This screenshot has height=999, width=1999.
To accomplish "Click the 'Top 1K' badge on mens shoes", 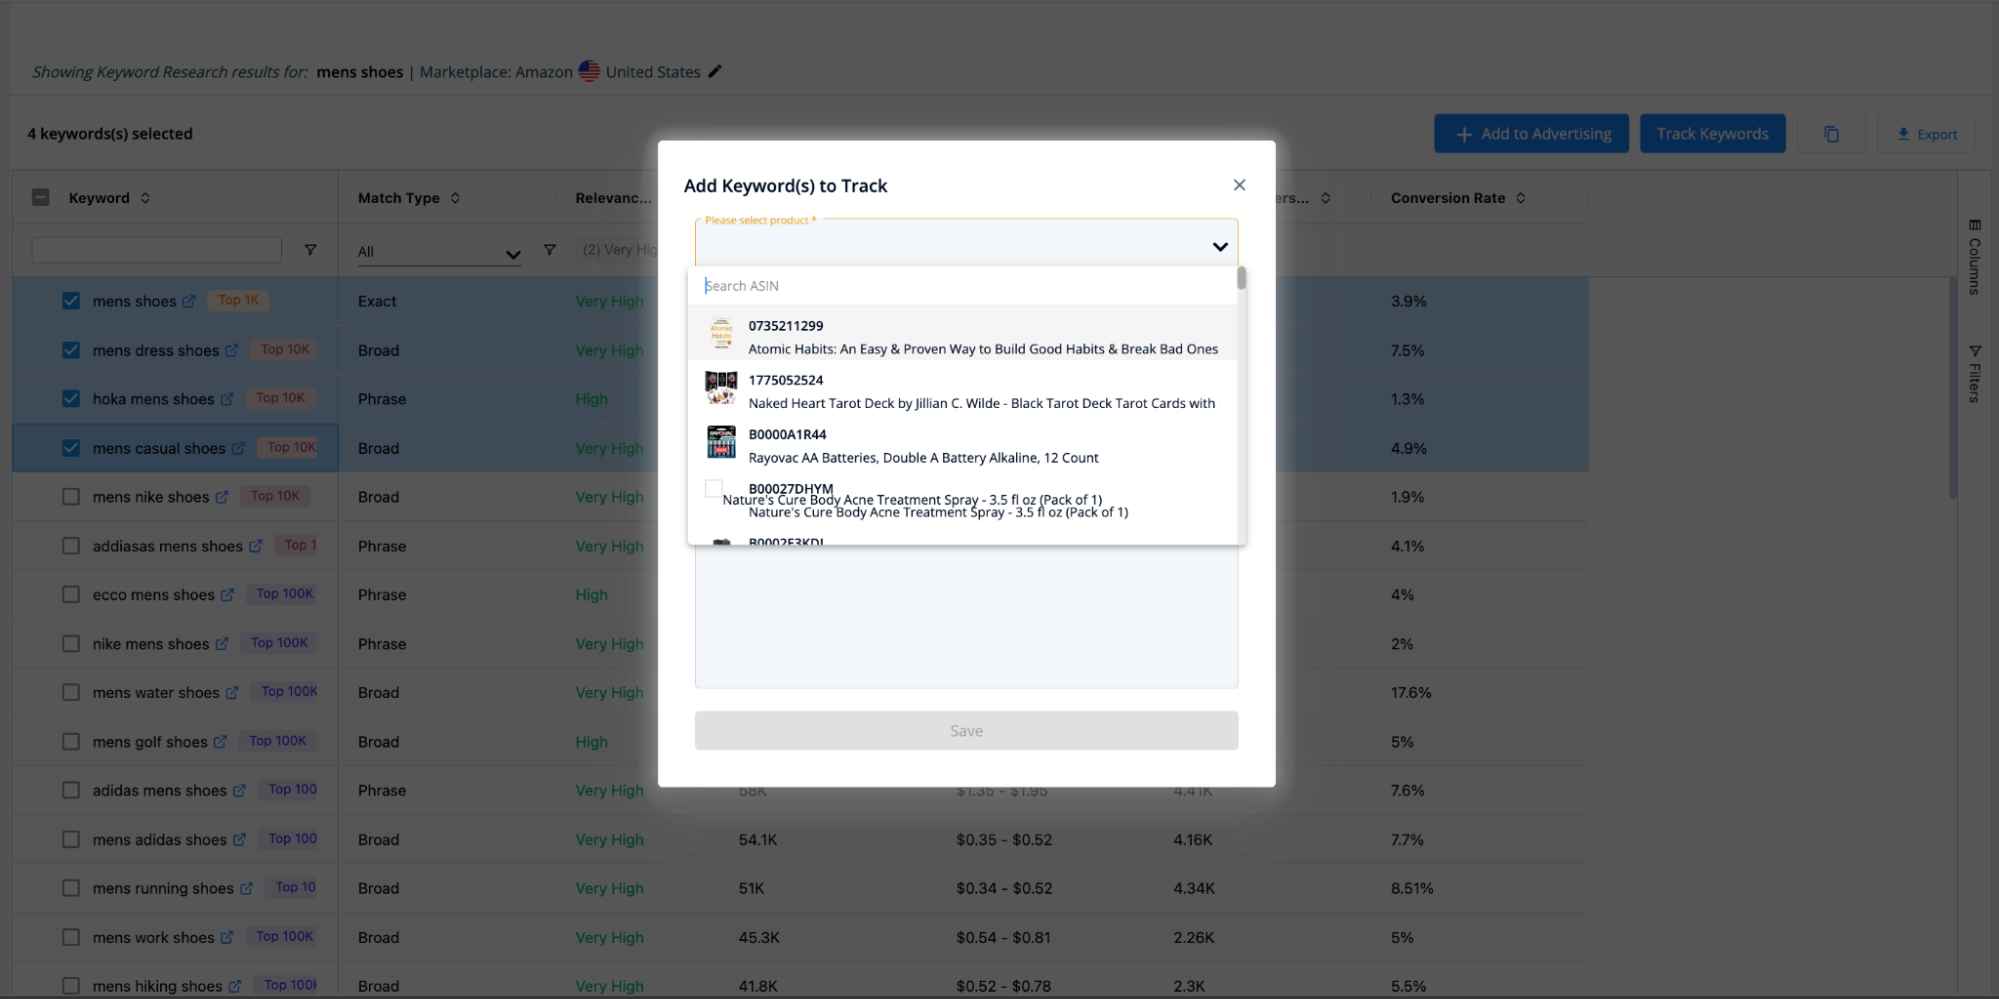I will pos(238,300).
